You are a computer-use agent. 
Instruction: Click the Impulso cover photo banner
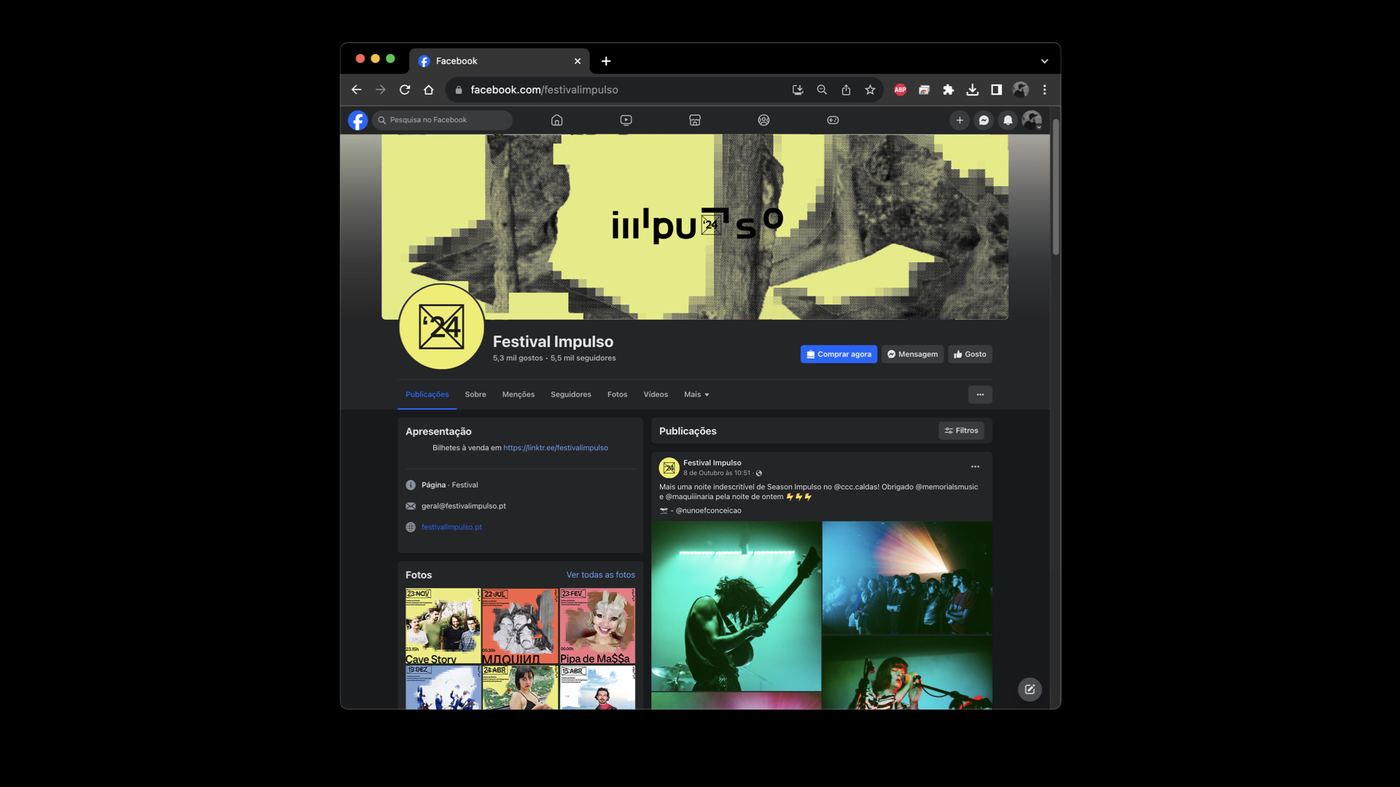pyautogui.click(x=695, y=227)
